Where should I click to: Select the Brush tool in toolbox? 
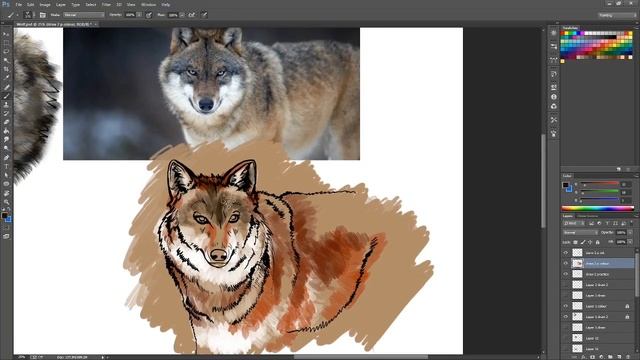[x=6, y=96]
